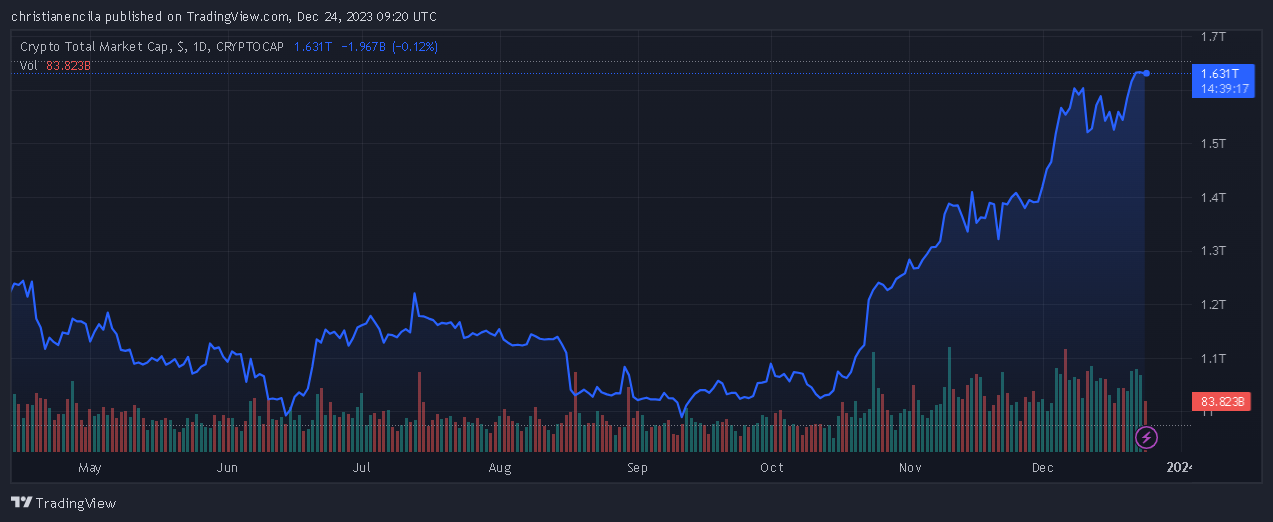Click the purple lightning bolt event icon
This screenshot has height=522, width=1273.
coord(1147,437)
